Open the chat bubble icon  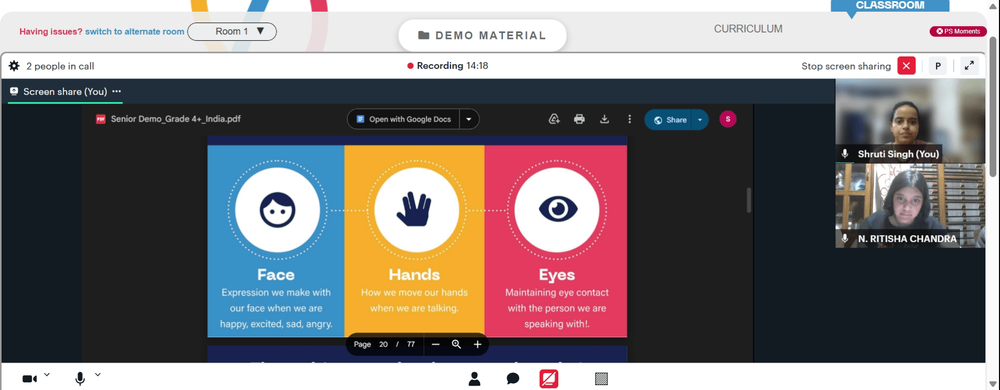point(513,379)
